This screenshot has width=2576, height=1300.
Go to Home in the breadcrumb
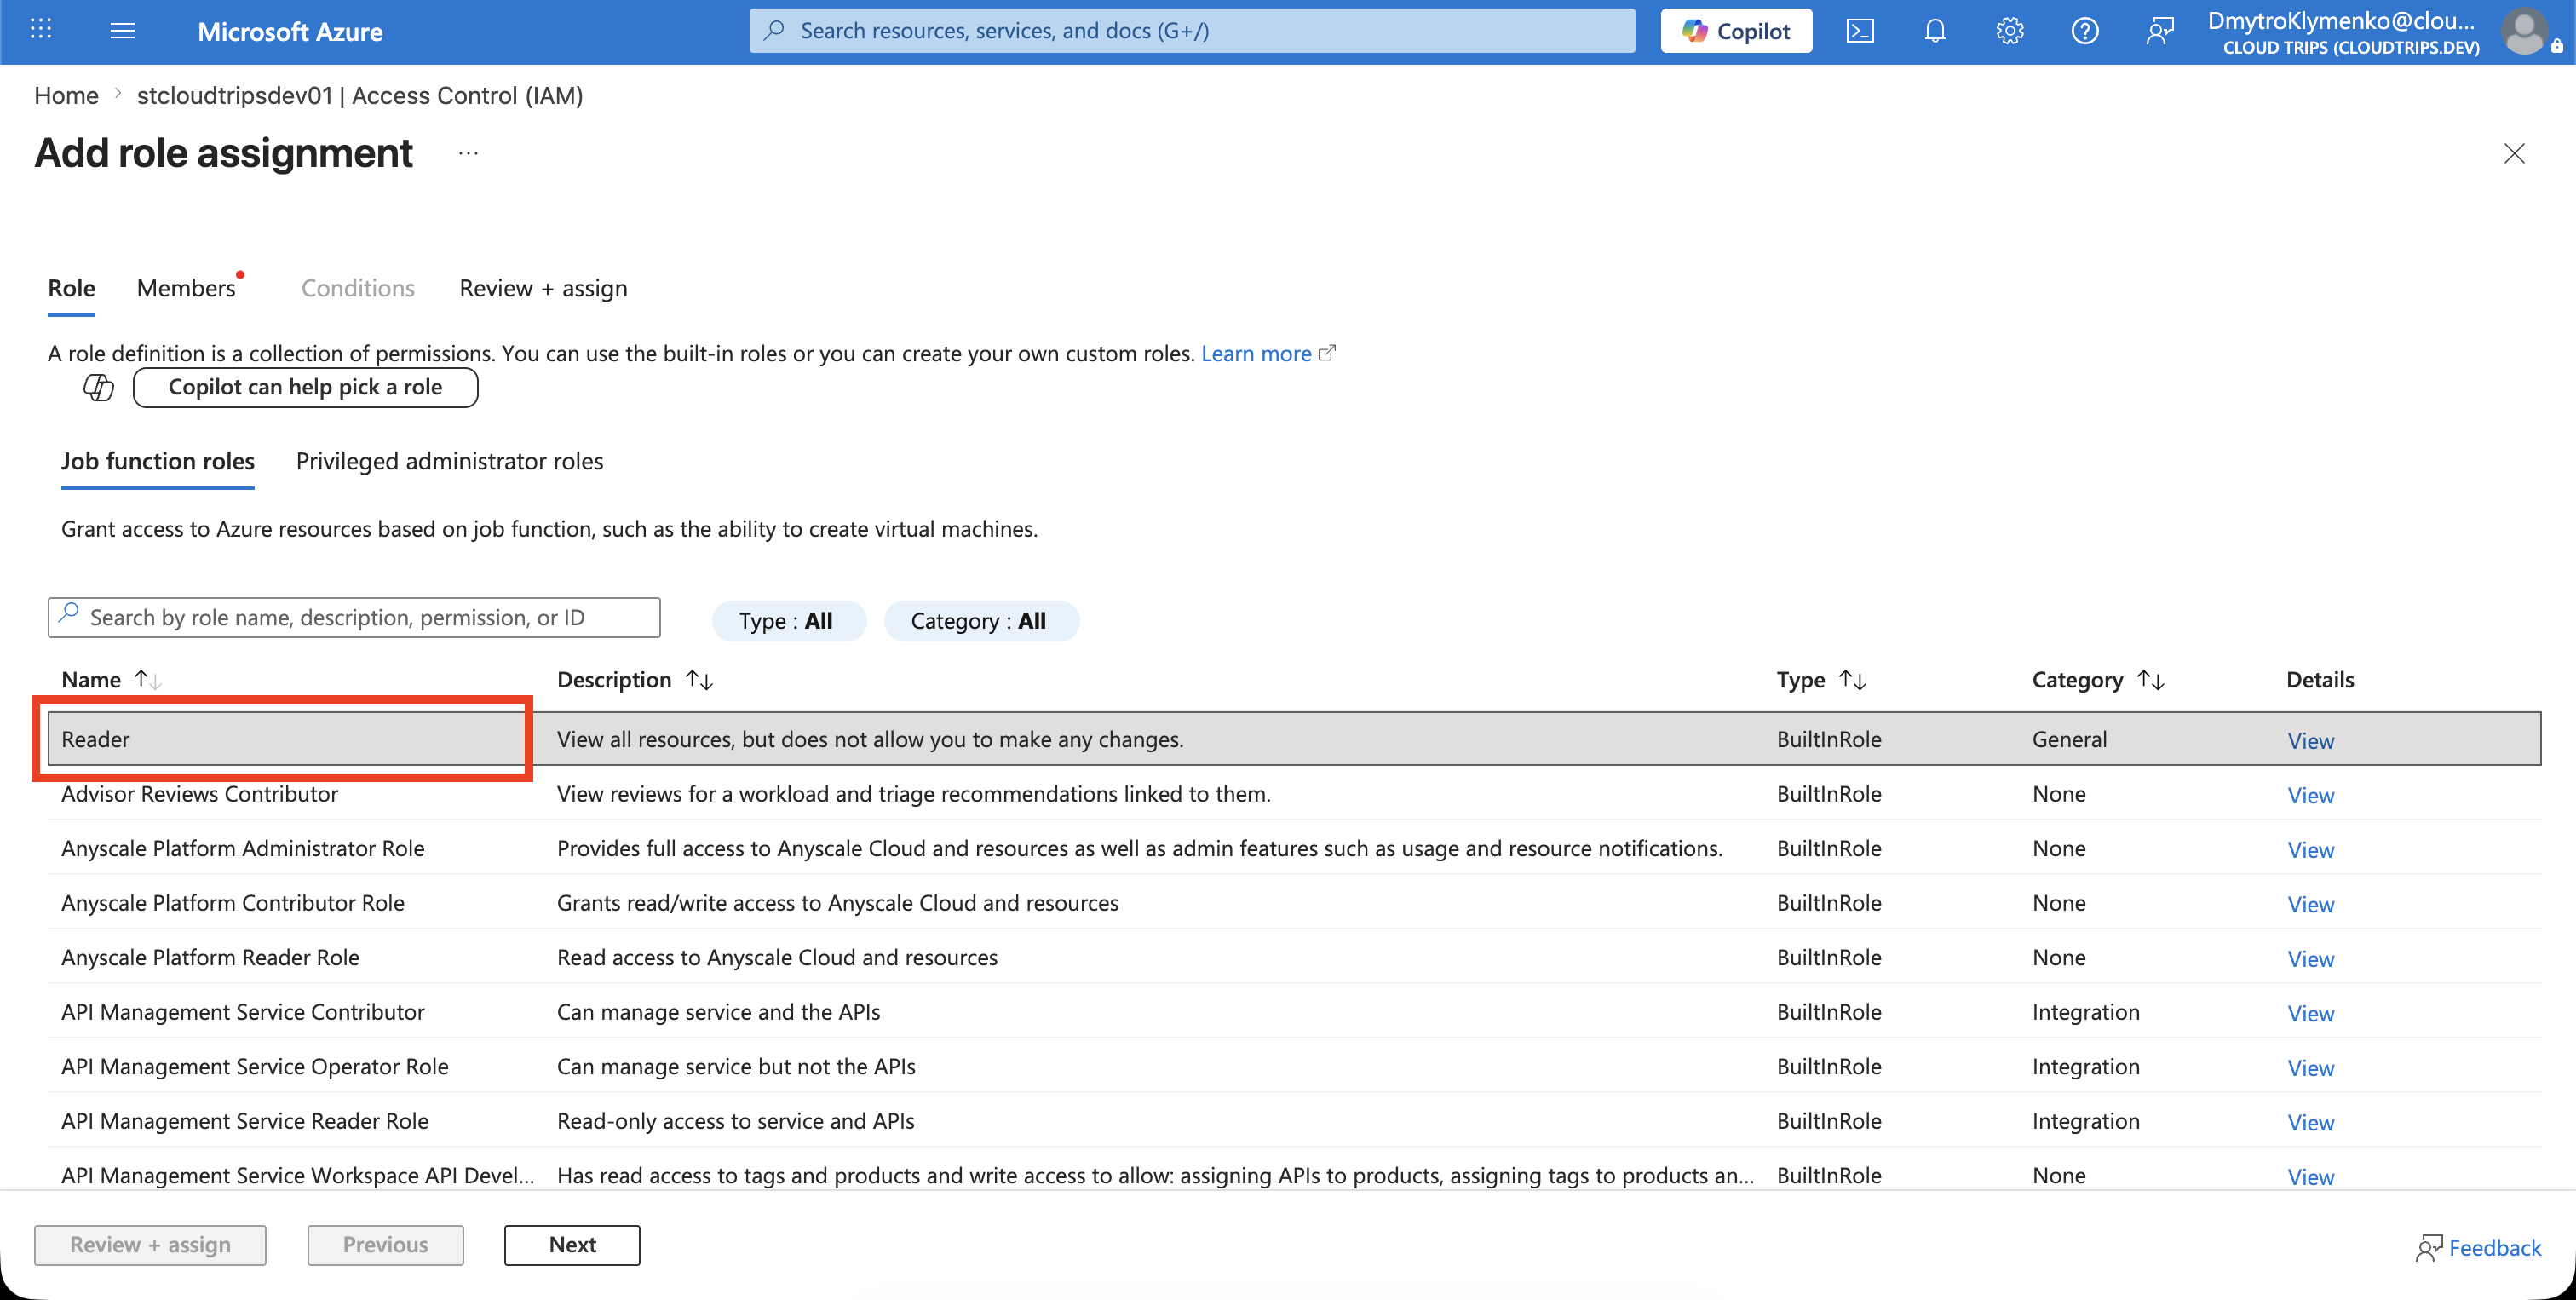click(x=66, y=95)
